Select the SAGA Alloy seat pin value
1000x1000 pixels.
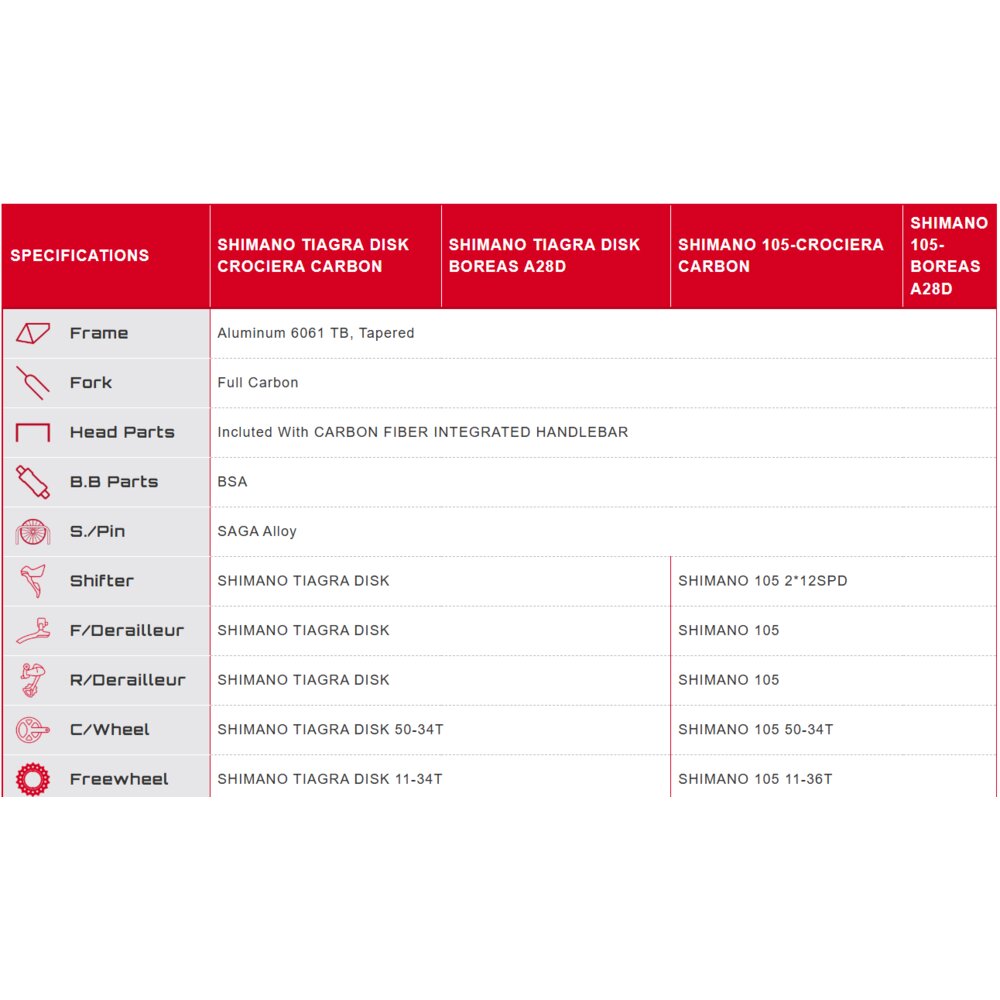pos(257,531)
